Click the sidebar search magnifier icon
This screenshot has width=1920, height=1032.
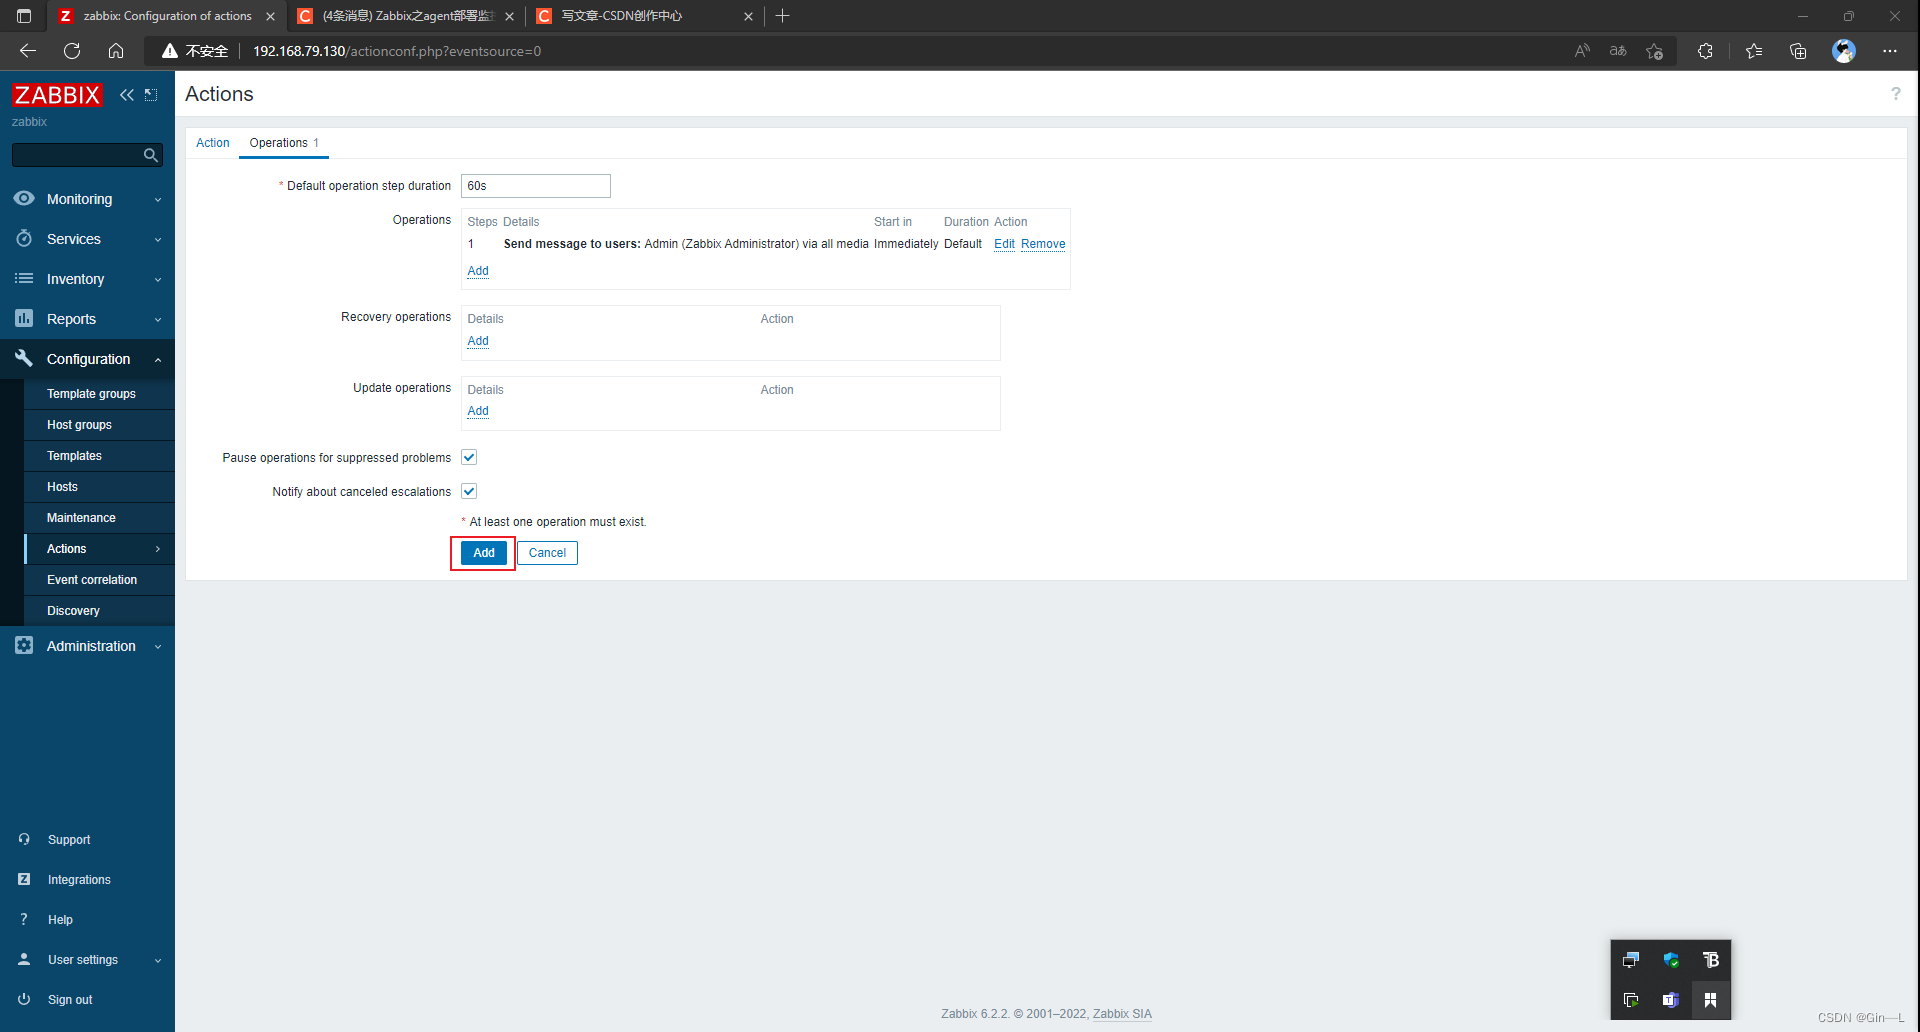point(151,155)
